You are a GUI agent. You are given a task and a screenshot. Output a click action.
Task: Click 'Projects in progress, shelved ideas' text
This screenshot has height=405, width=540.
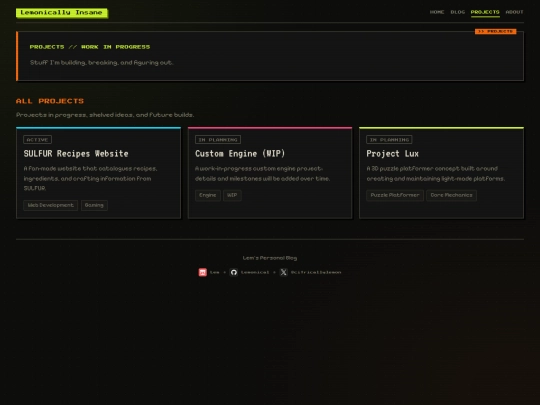105,115
